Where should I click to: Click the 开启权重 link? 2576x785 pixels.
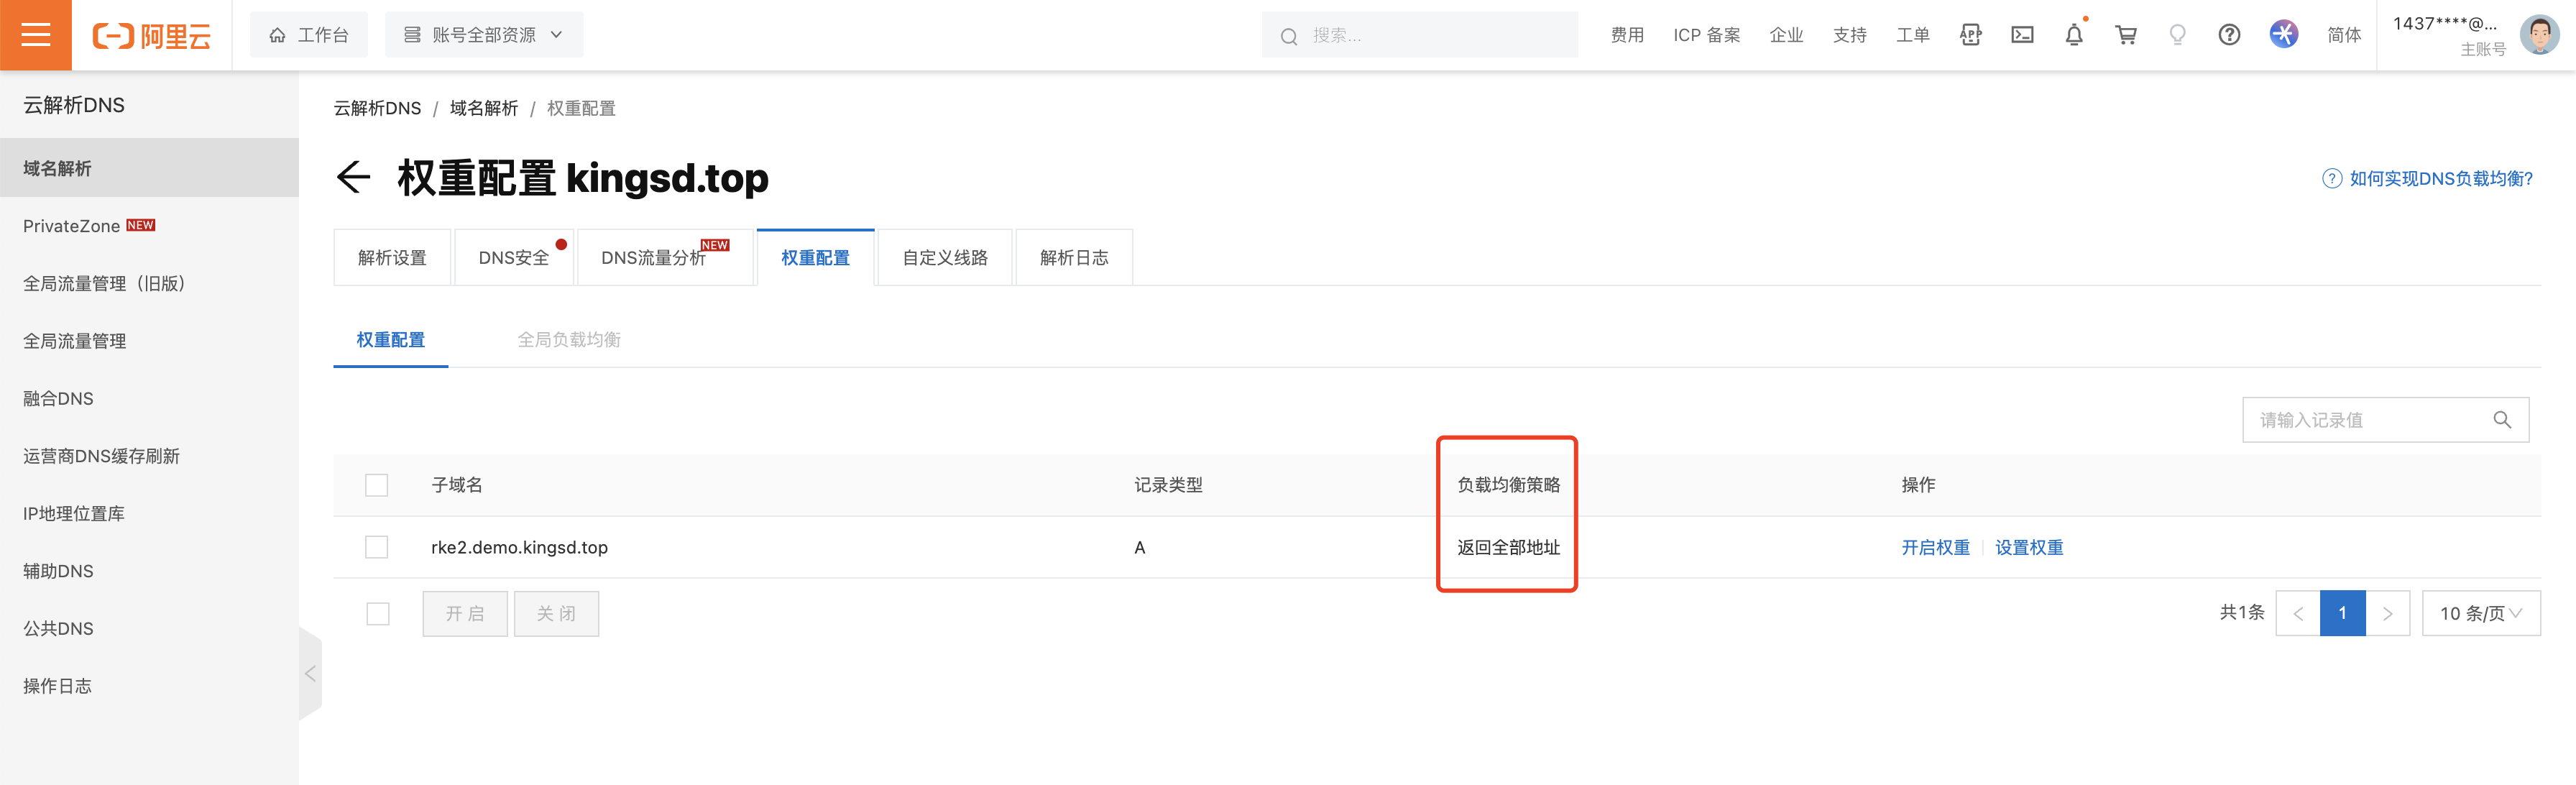(1935, 547)
